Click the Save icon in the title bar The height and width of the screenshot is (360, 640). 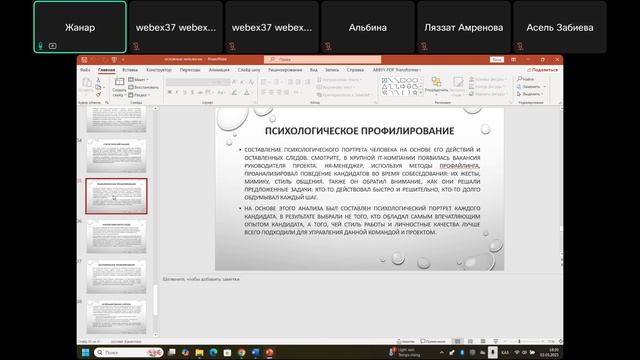(84, 60)
